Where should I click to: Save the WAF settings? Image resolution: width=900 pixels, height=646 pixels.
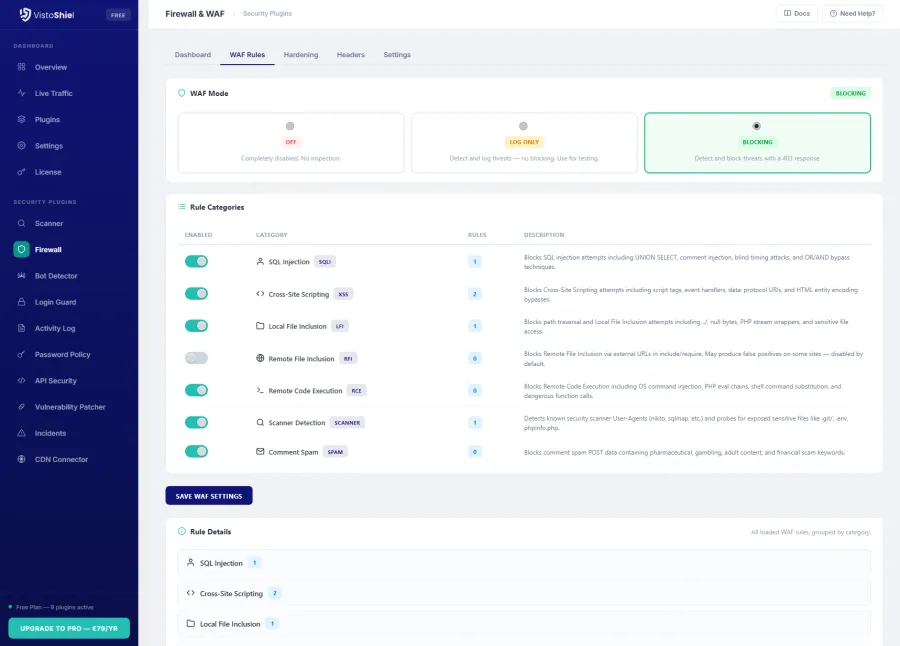[209, 495]
